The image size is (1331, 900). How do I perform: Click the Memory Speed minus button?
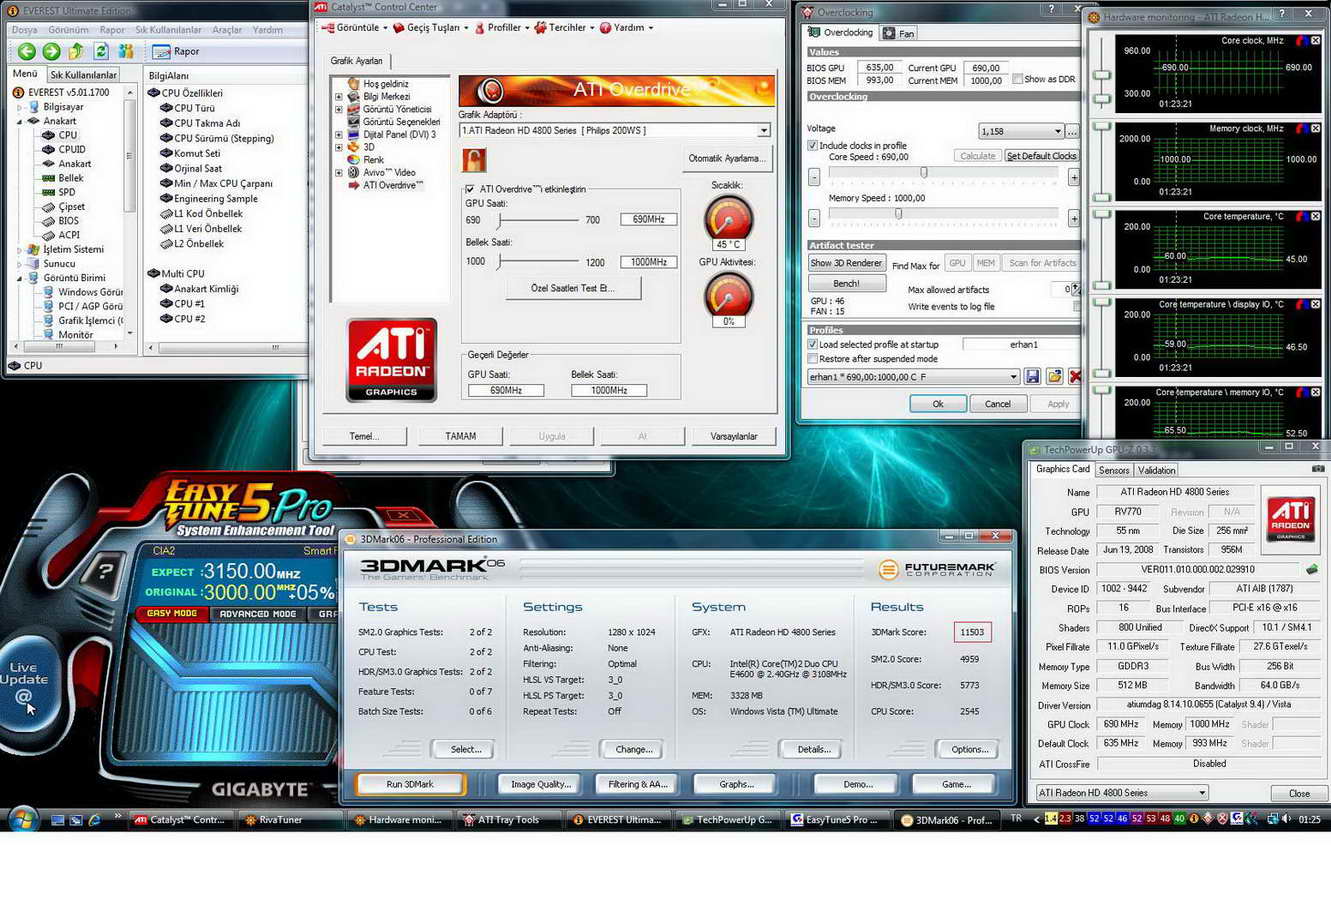[814, 217]
